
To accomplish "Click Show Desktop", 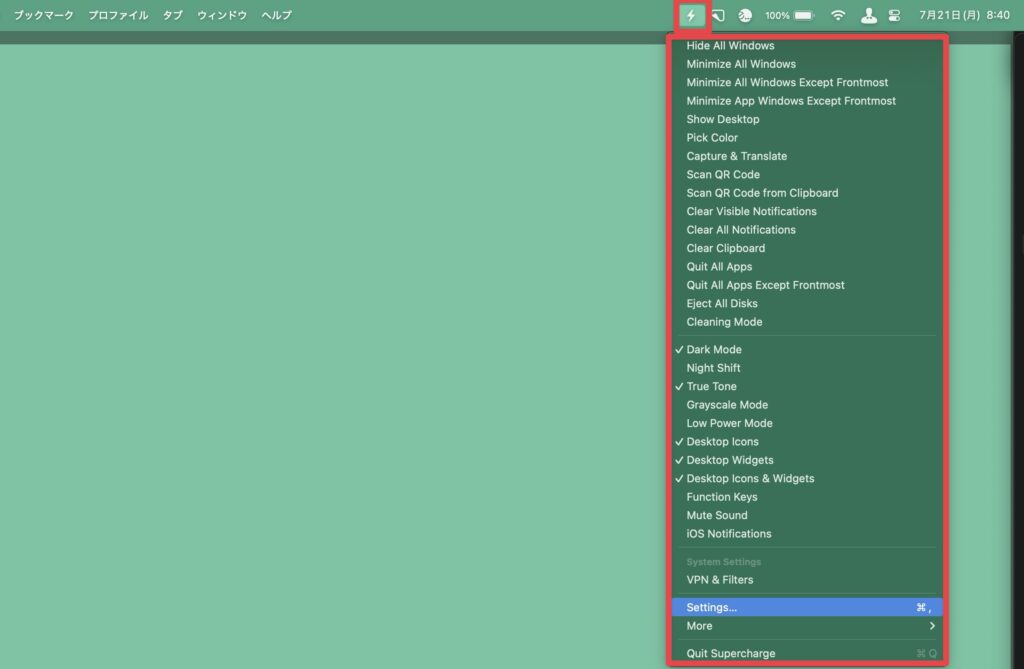I will click(x=807, y=119).
